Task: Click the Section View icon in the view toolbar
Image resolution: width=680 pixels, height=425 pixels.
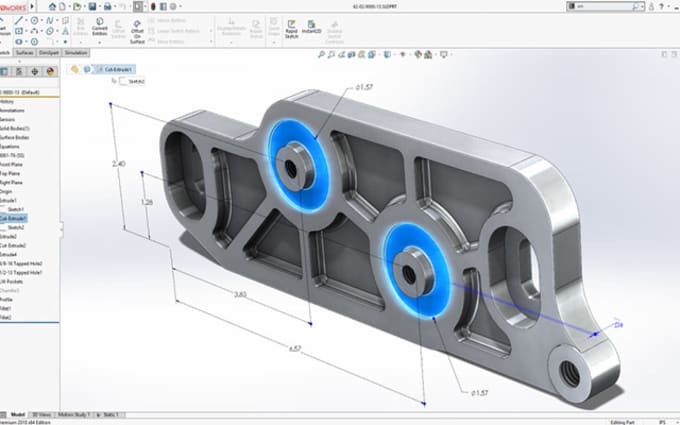Action: [x=351, y=55]
